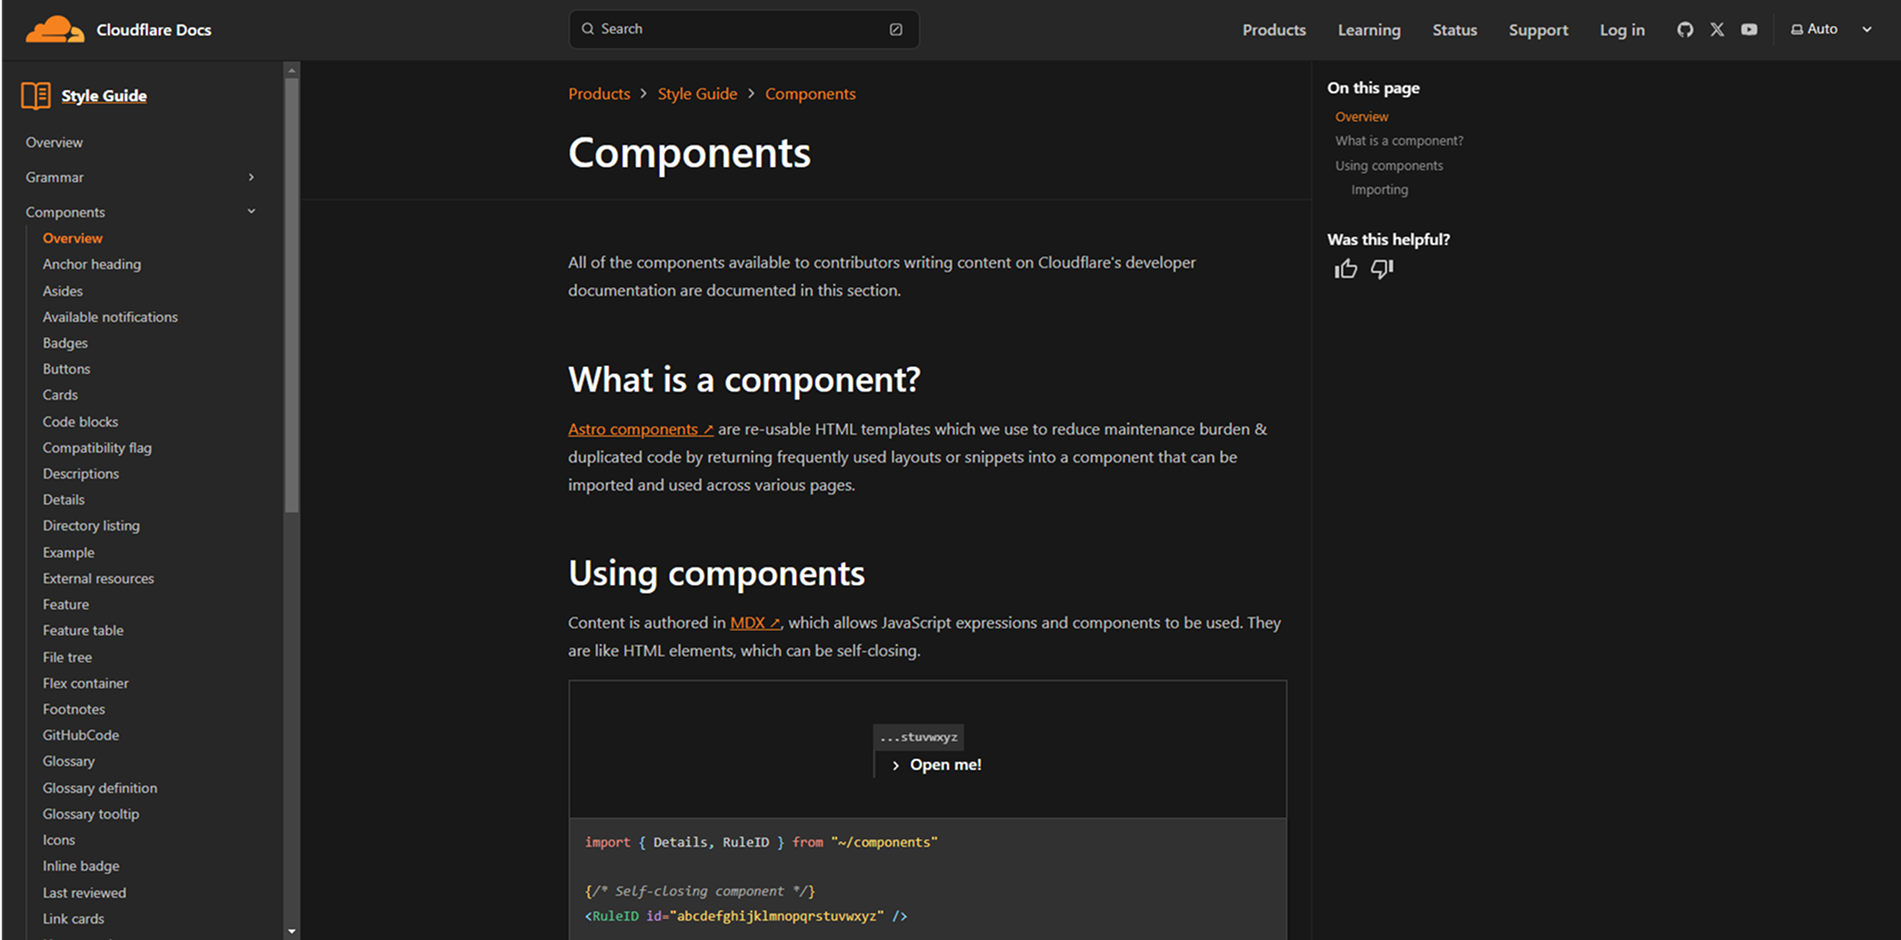This screenshot has height=940, width=1901.
Task: Open the Last reviewed sidebar page
Action: pyautogui.click(x=84, y=894)
